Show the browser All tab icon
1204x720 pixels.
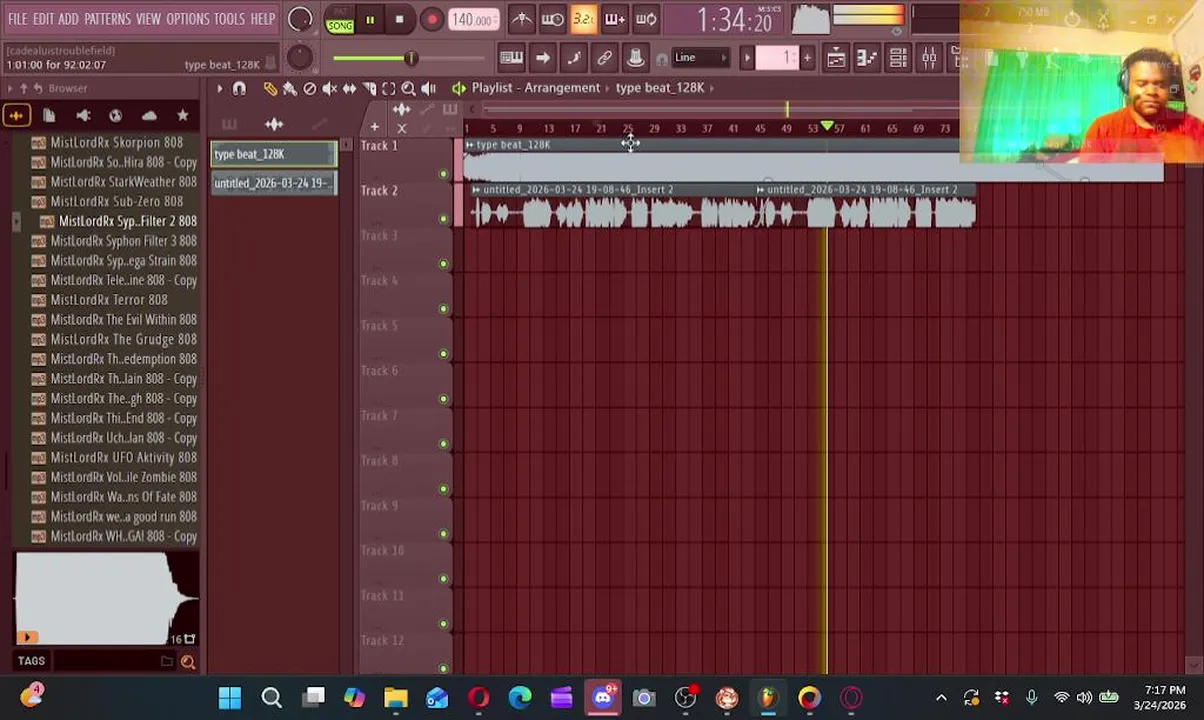[16, 116]
